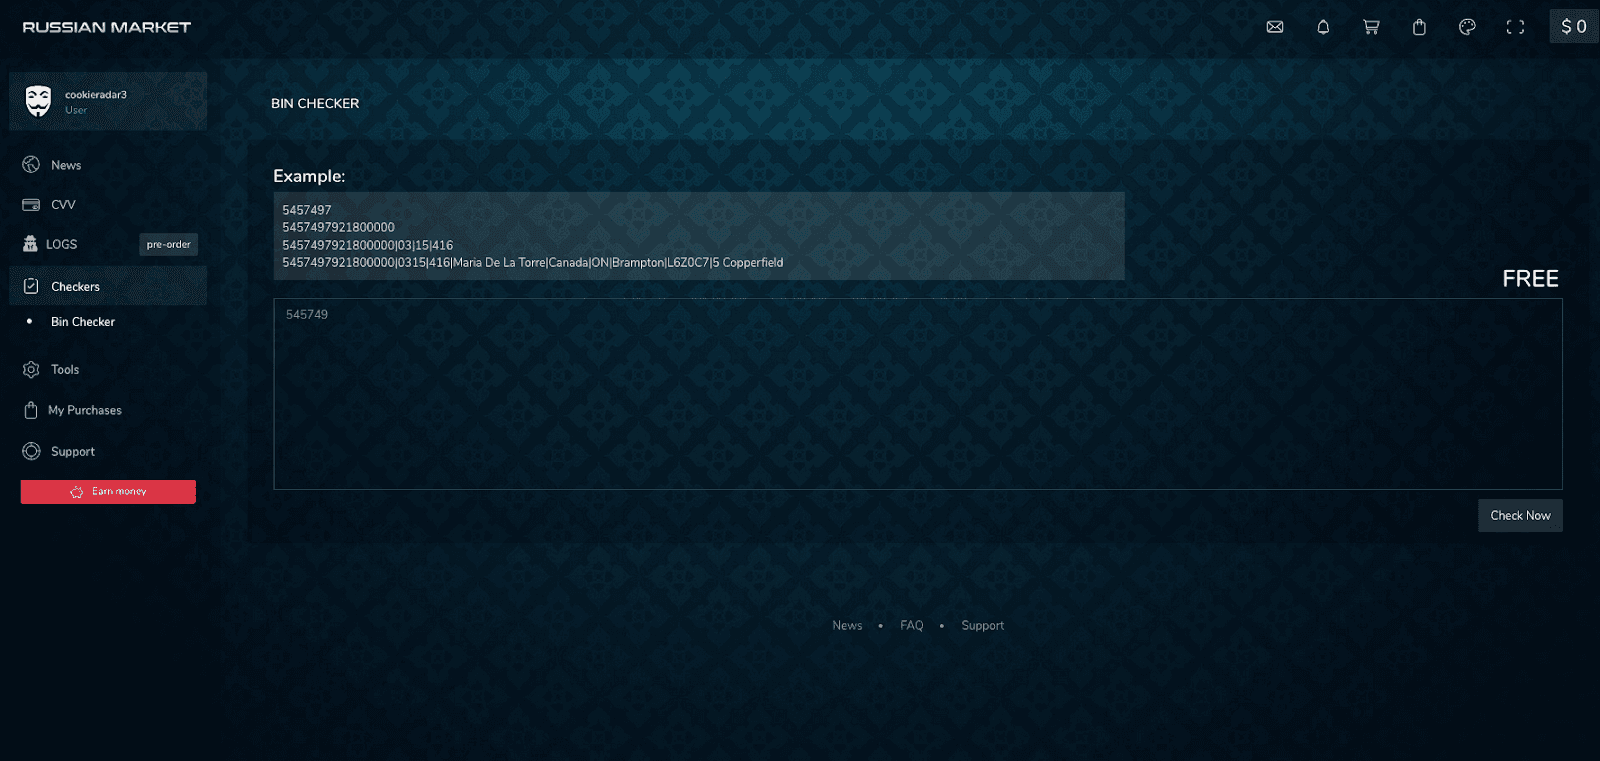The image size is (1600, 761).
Task: Select the example line 5457497921800000
Action: pos(338,228)
